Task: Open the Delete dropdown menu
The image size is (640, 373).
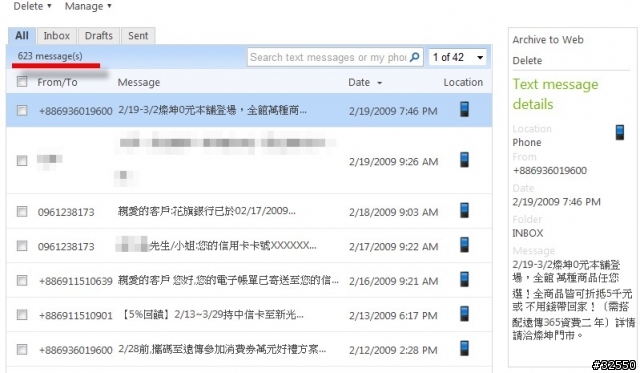Action: tap(32, 6)
